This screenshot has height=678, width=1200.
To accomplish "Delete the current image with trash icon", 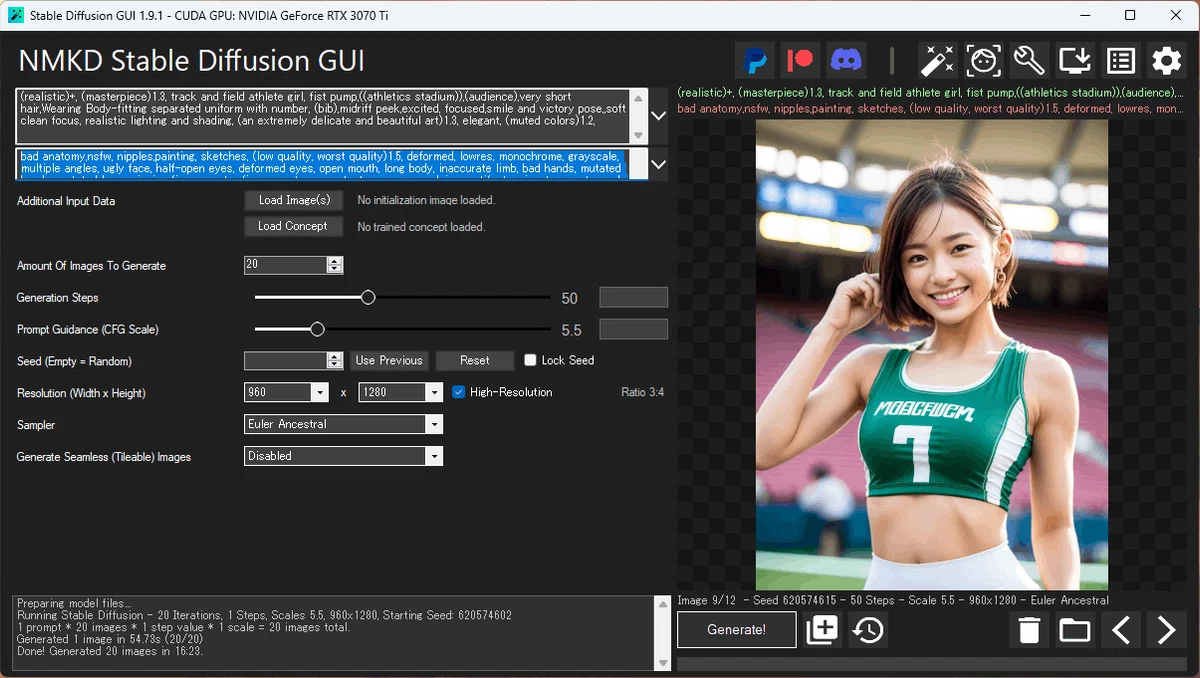I will [1029, 630].
